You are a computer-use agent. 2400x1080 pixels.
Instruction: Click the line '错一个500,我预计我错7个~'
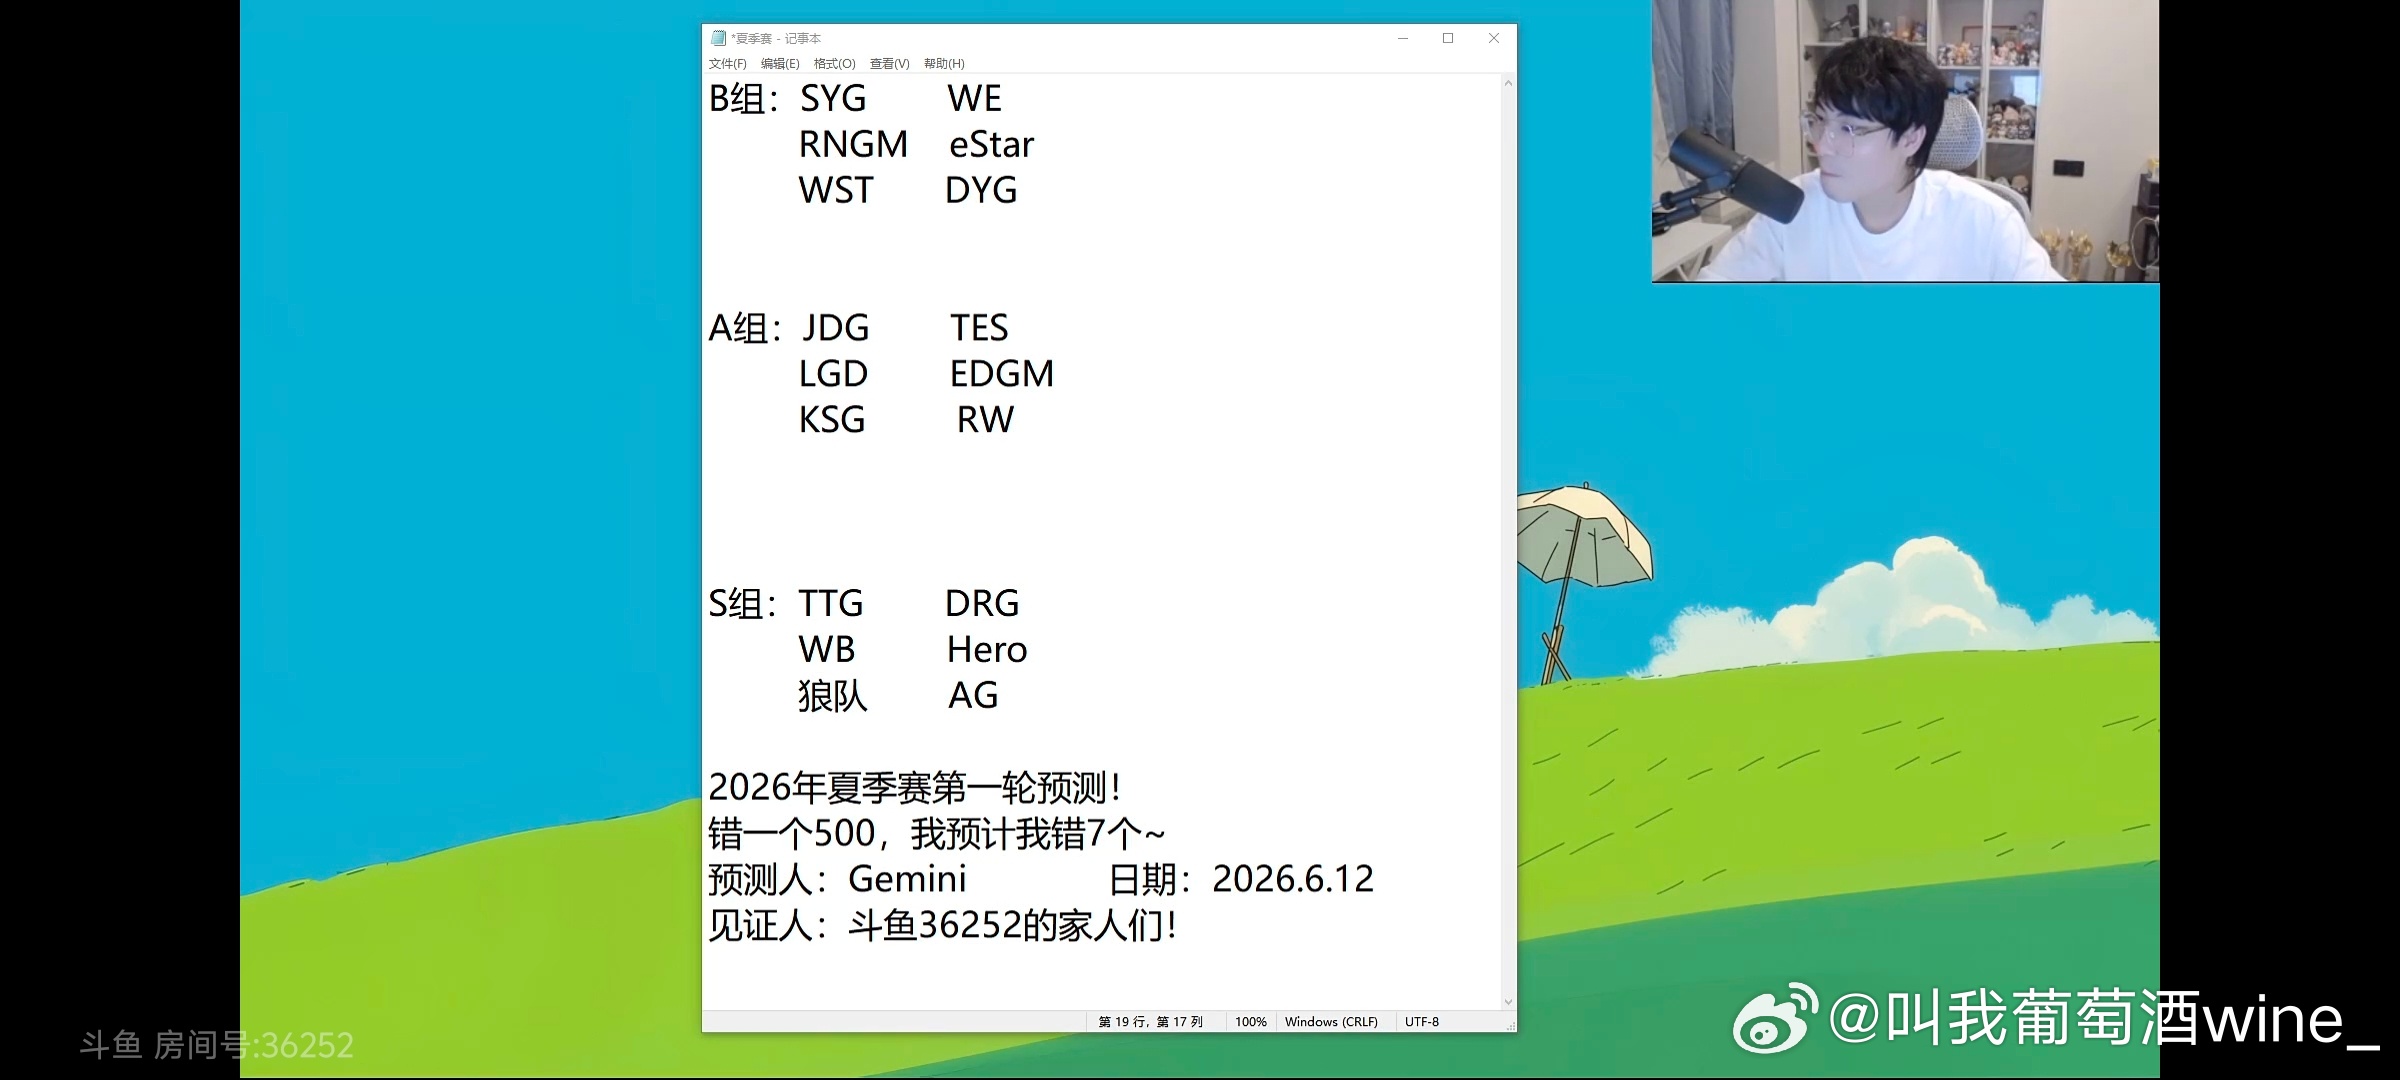point(937,834)
